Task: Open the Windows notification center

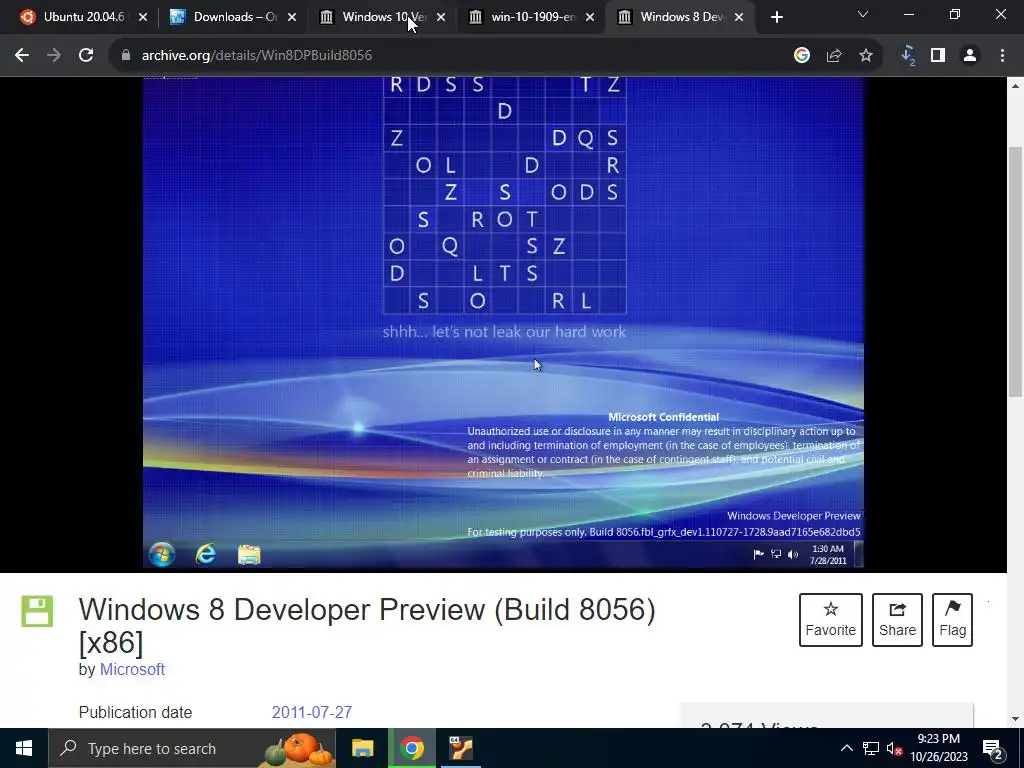Action: click(x=993, y=748)
